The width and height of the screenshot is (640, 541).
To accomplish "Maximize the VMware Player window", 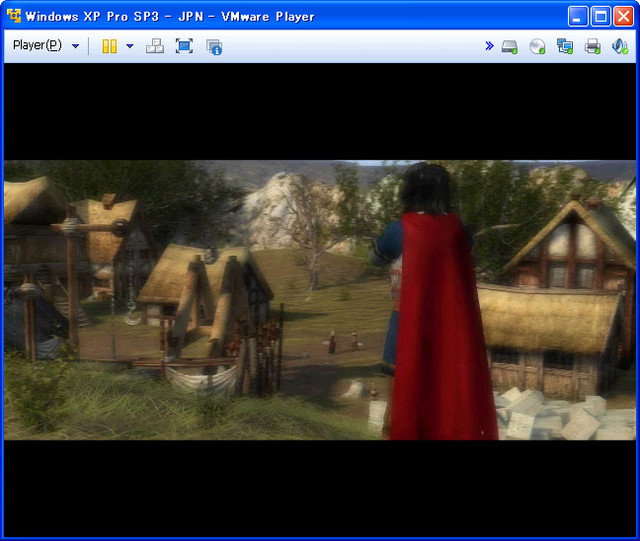I will point(601,17).
